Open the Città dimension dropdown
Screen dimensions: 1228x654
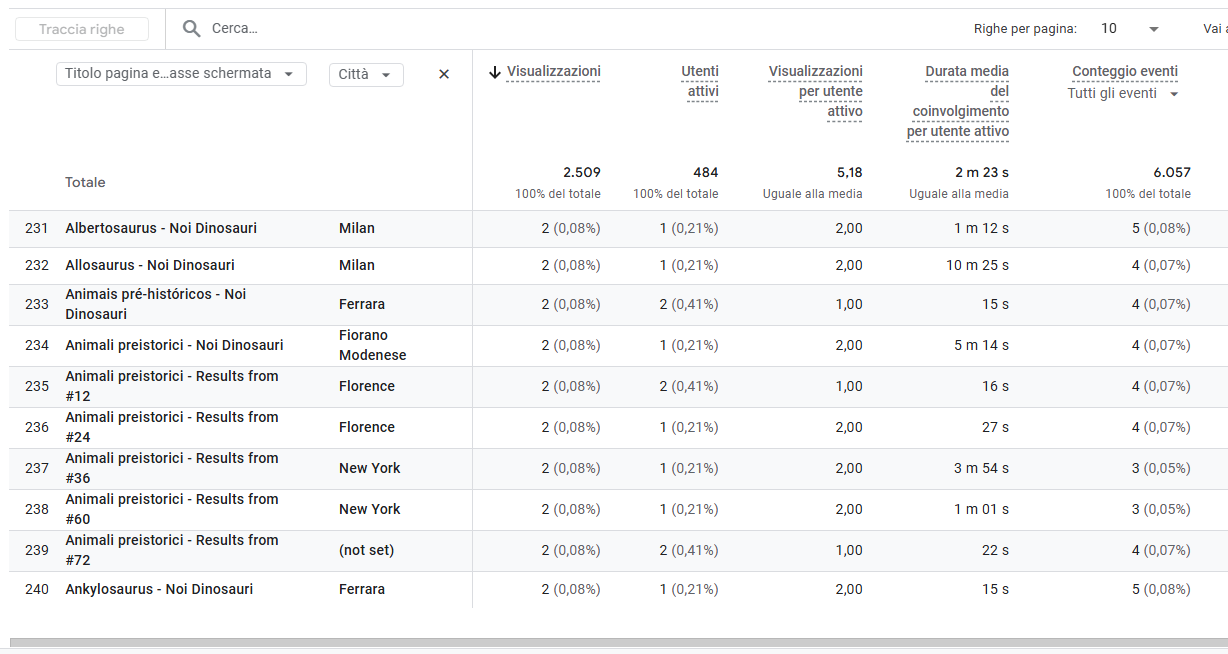click(x=366, y=74)
